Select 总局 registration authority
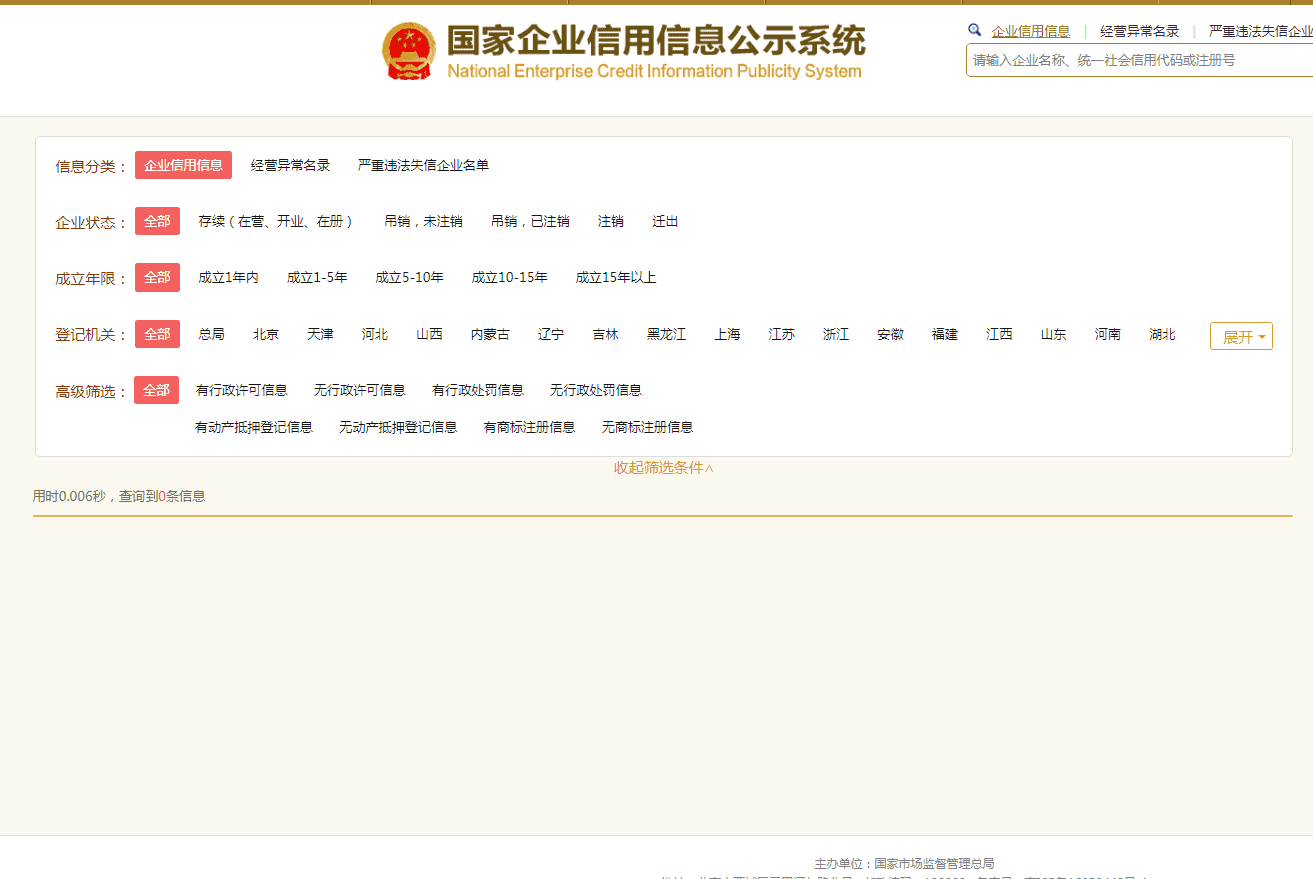 211,334
